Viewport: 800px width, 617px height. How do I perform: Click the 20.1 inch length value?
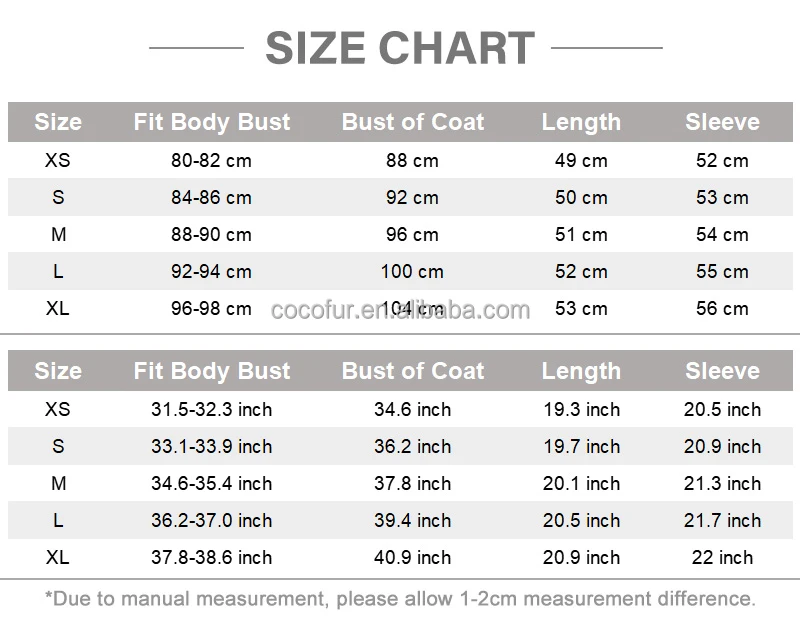point(581,483)
